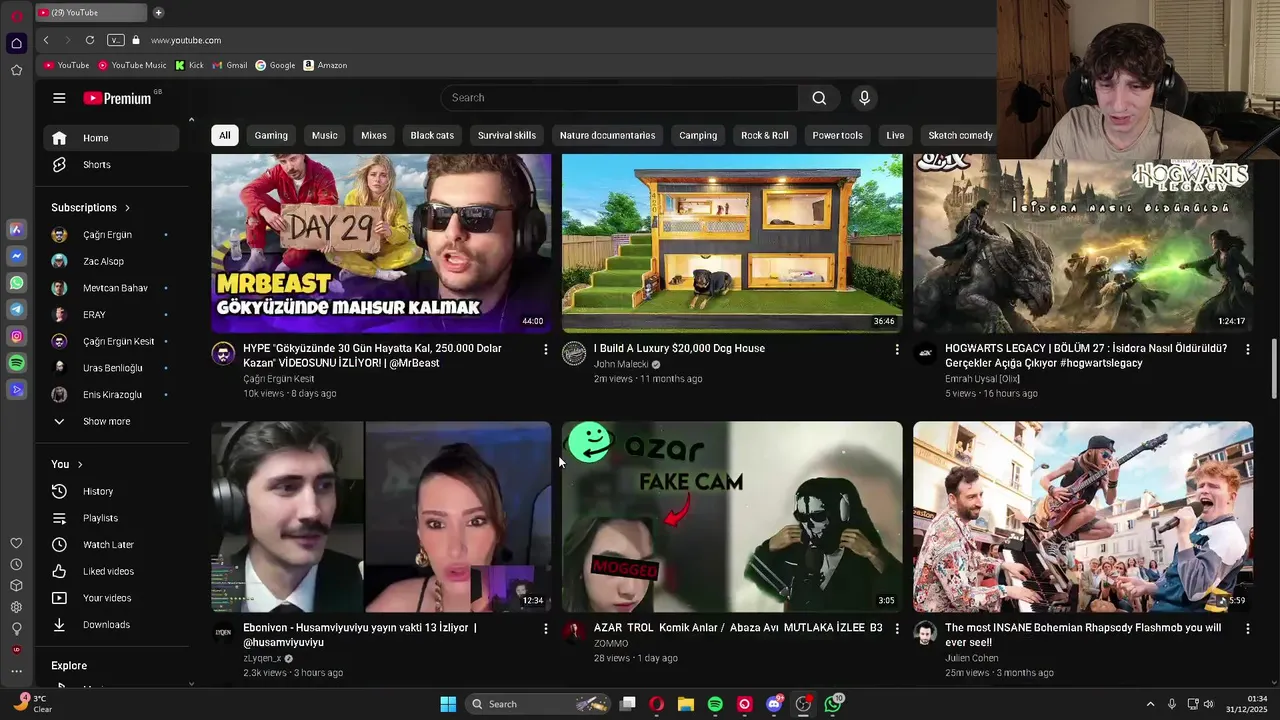Viewport: 1280px width, 720px height.
Task: Open Opera sidebar lightbulb icon
Action: tap(16, 629)
